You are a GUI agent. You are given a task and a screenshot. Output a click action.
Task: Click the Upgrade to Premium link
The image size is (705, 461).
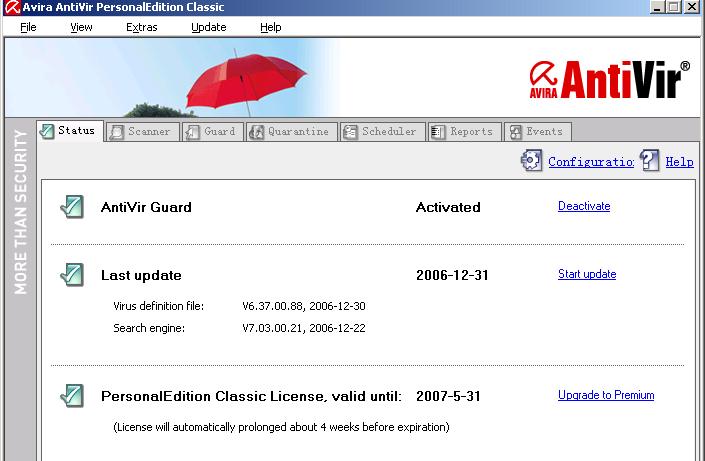(606, 395)
